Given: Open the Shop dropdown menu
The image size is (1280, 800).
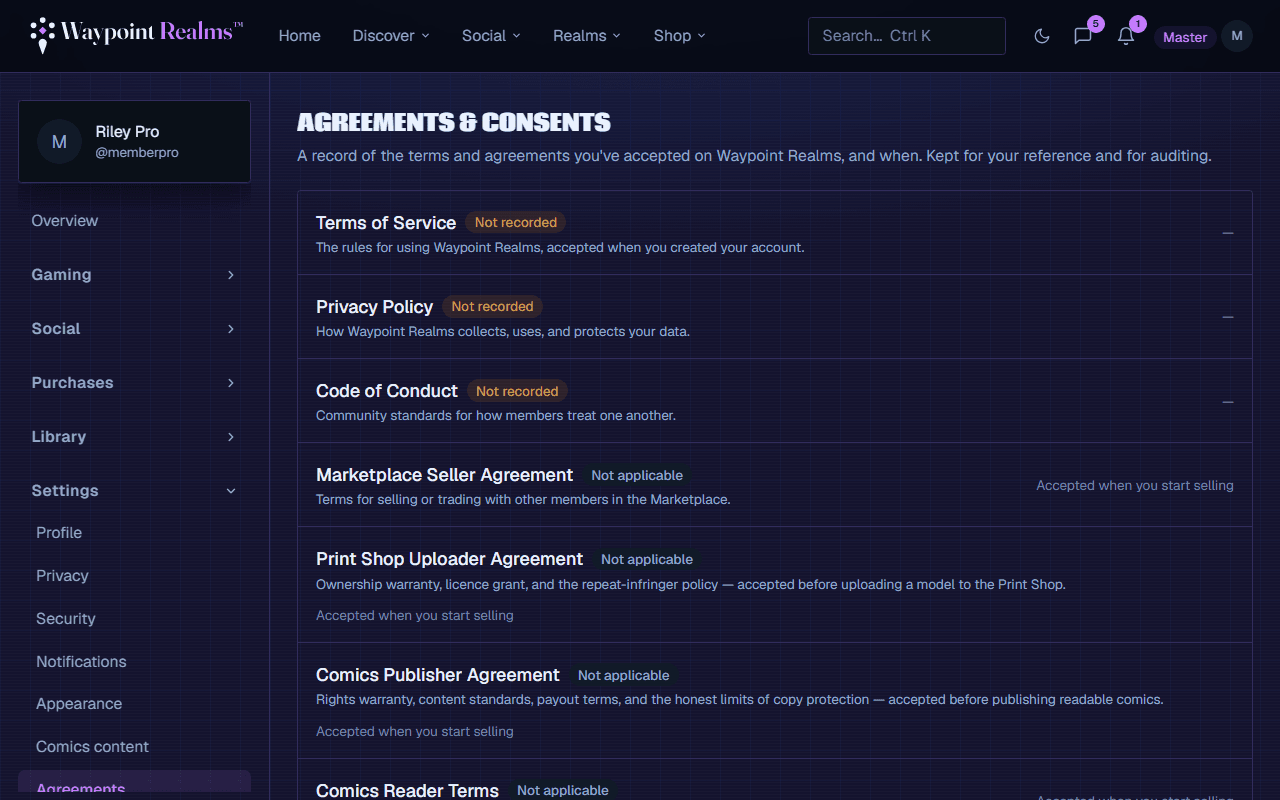Looking at the screenshot, I should click(x=680, y=36).
